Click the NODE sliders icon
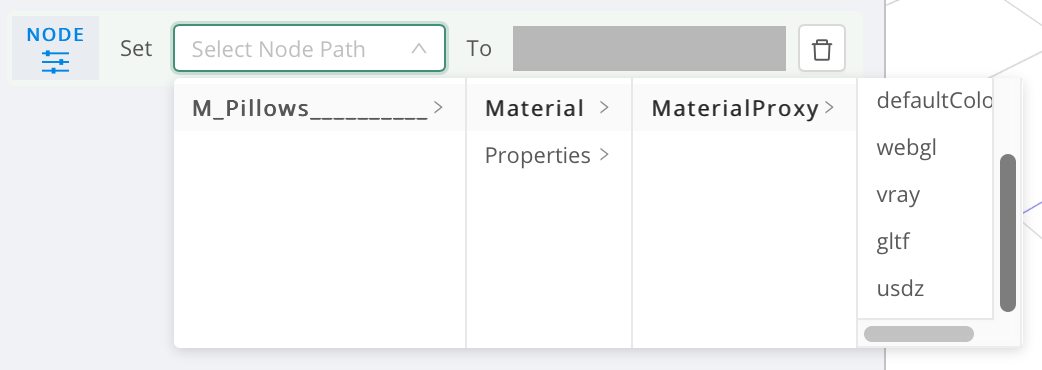Screen dimensions: 1042x370 55,61
